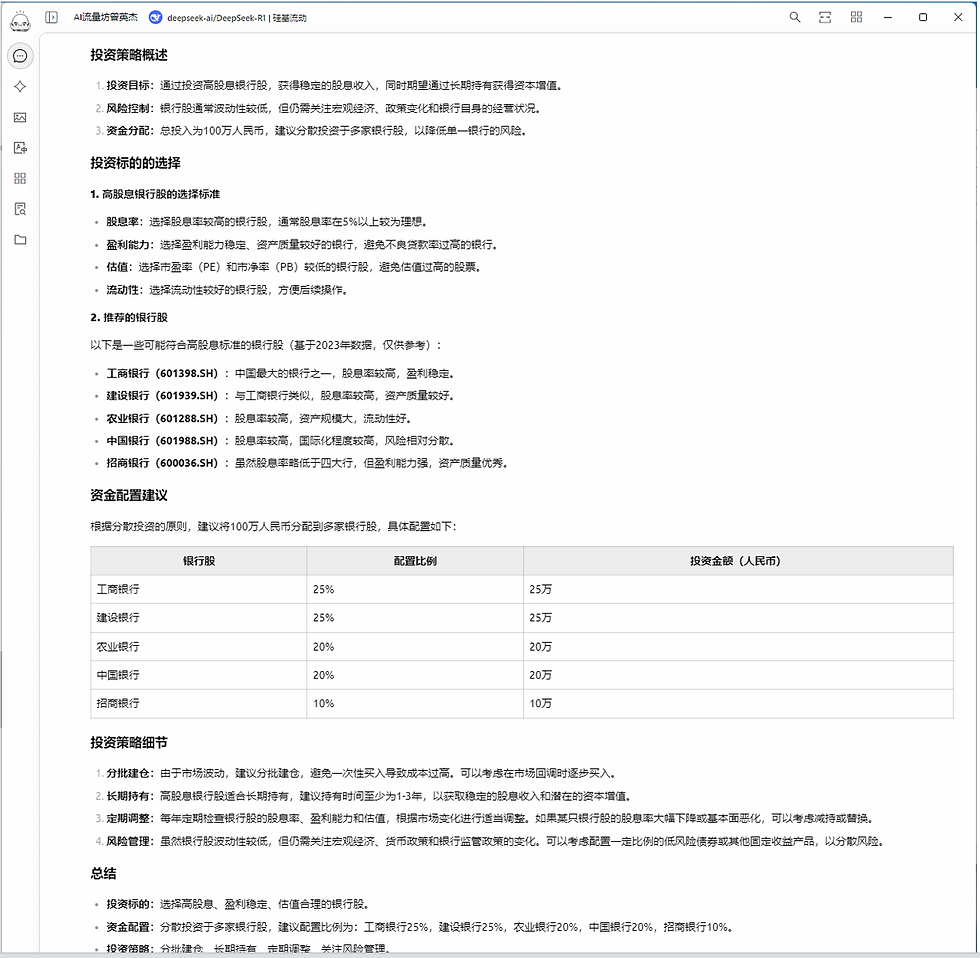Open the files folder icon in sidebar
The width and height of the screenshot is (980, 958).
pos(20,240)
